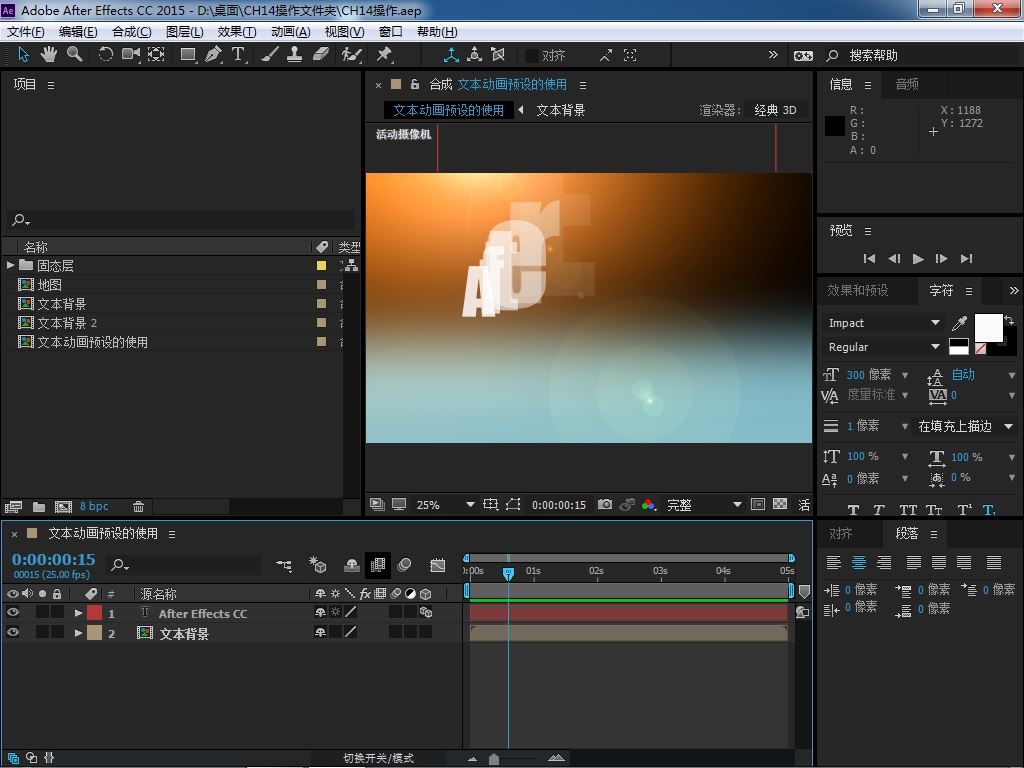Select the Clone Stamp tool
Screen dimensions: 1024x768
point(295,55)
